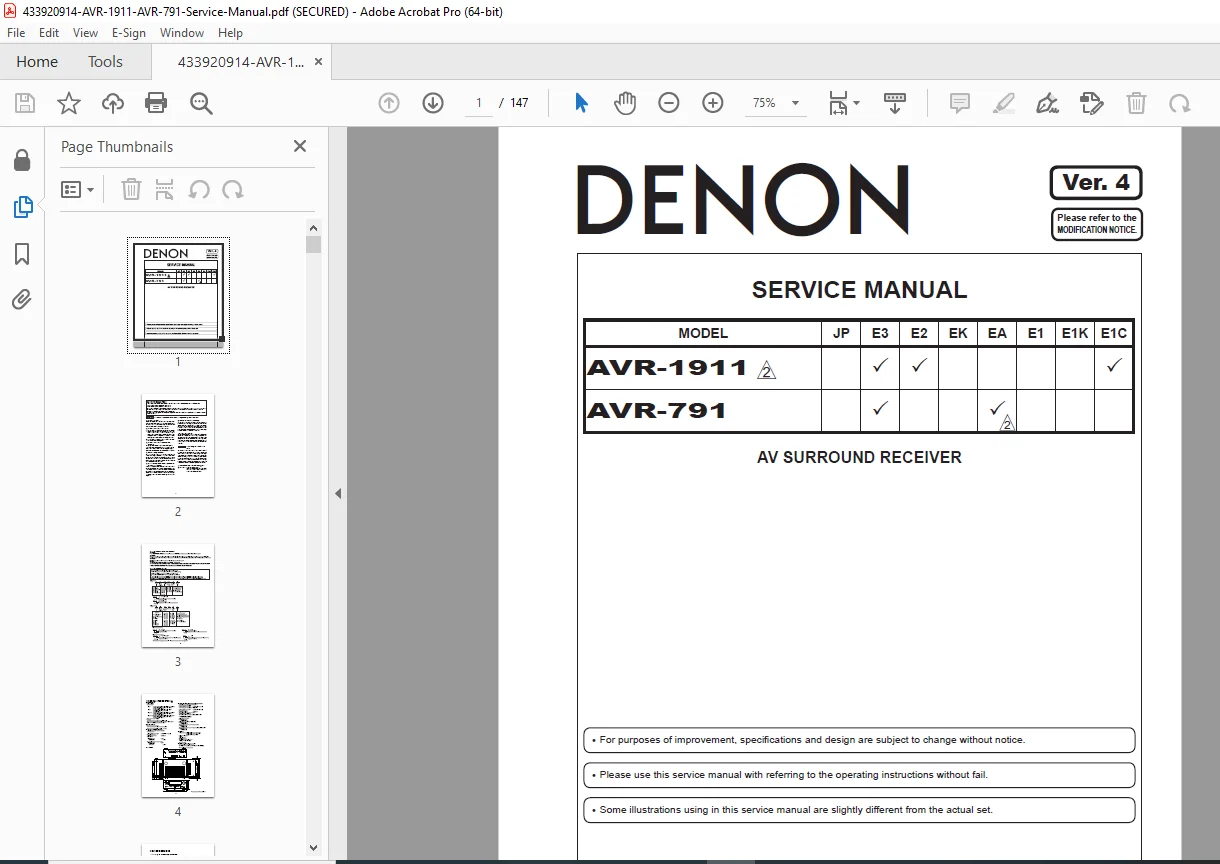Click the upload to cloud icon
This screenshot has height=864, width=1220.
tap(112, 103)
